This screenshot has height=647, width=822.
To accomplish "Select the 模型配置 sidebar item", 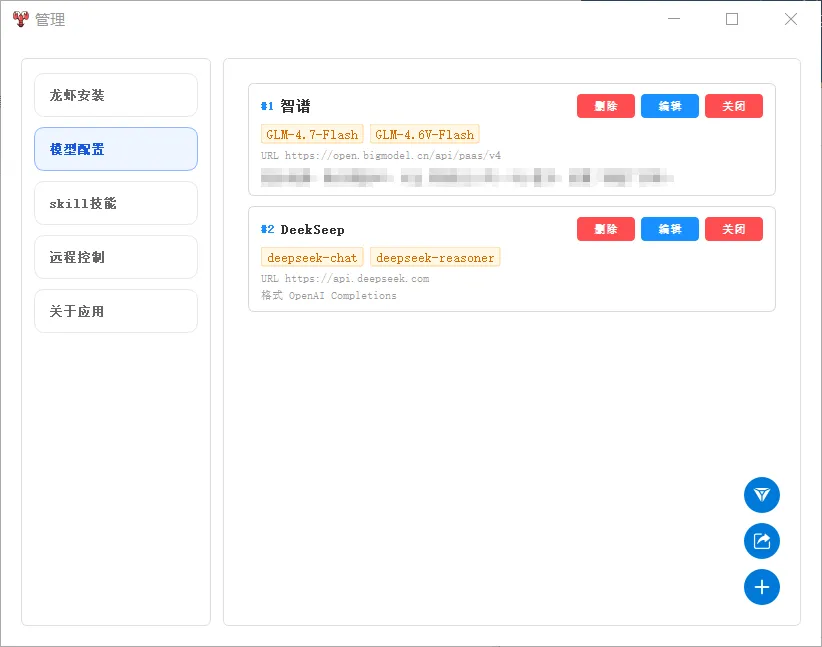I will (x=116, y=149).
